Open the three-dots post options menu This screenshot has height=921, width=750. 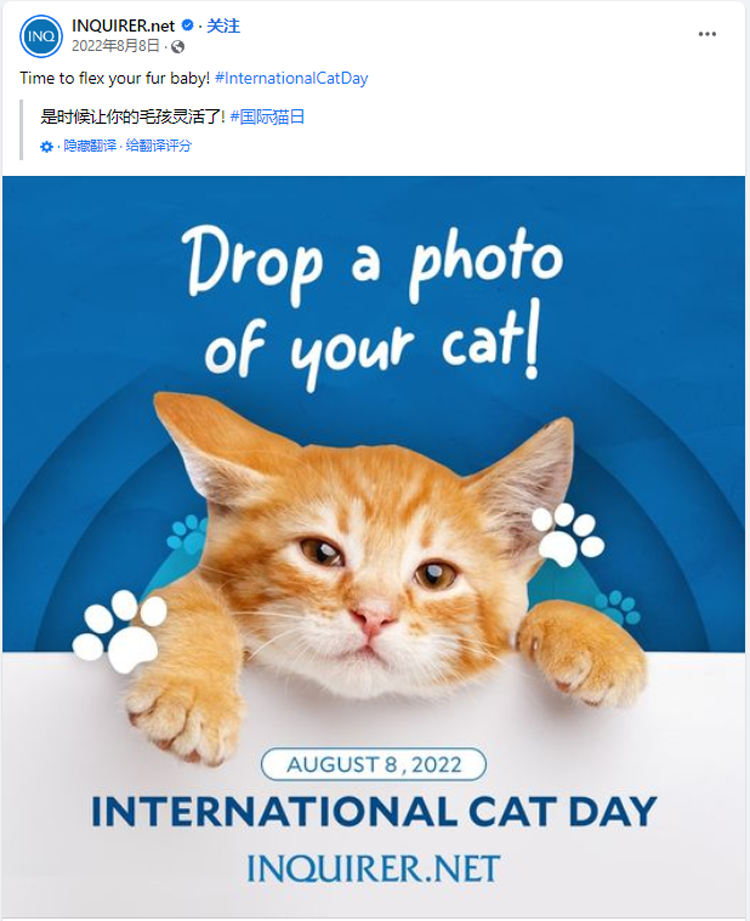707,34
